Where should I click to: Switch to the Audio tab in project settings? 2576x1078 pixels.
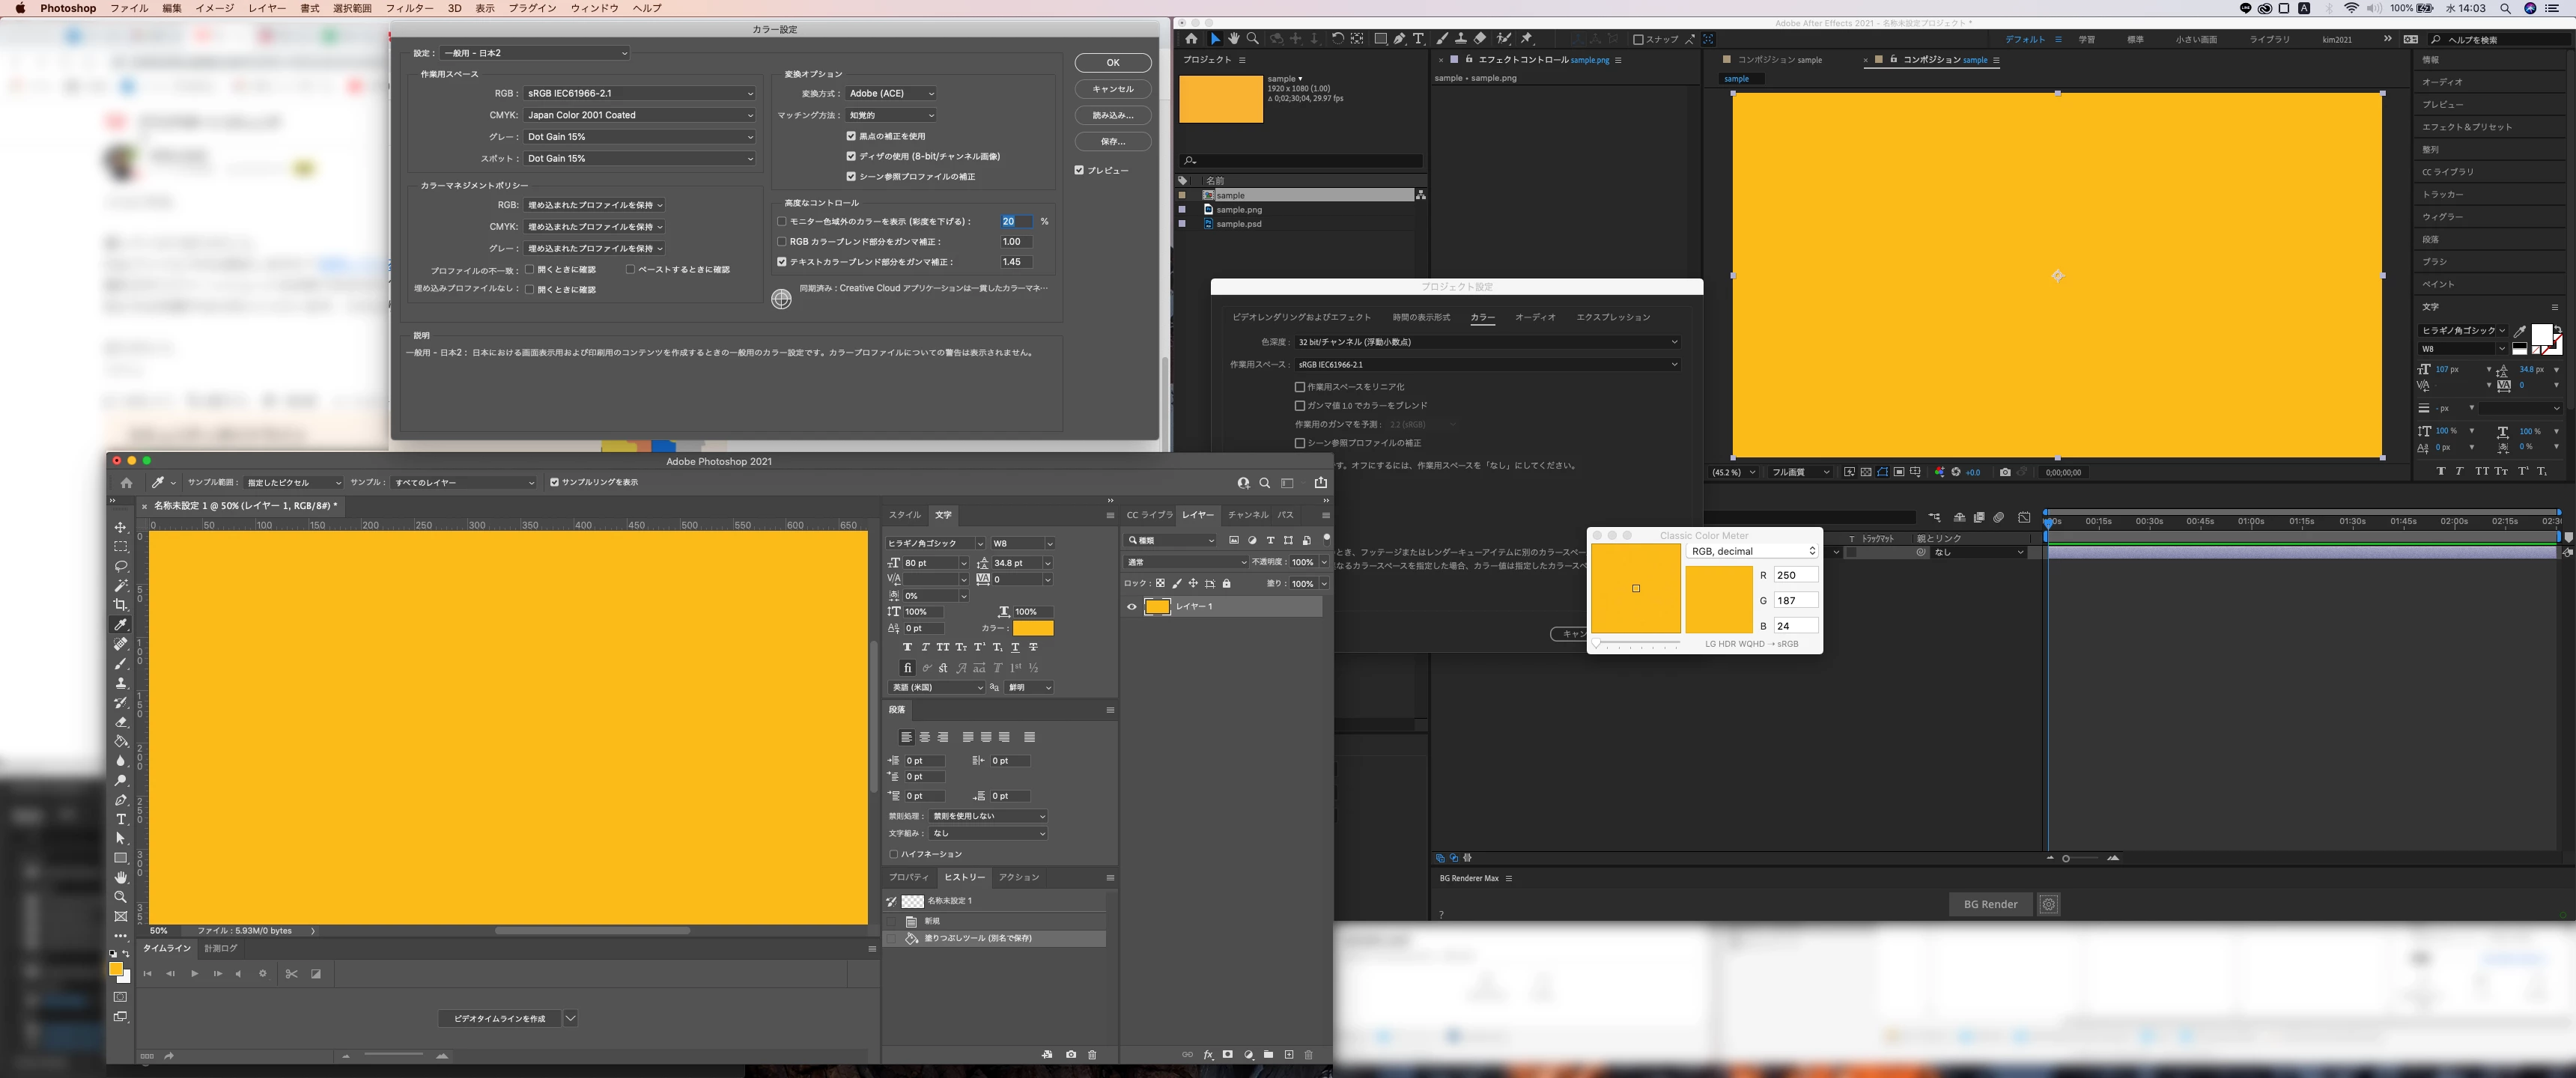[1534, 317]
